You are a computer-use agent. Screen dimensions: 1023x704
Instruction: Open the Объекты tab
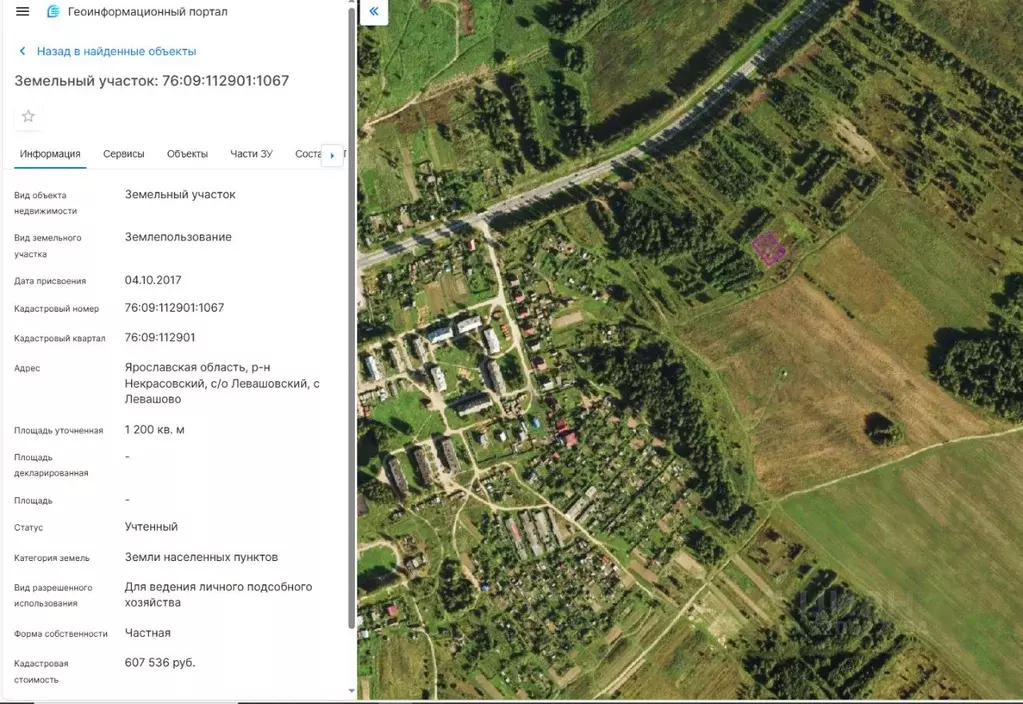click(x=187, y=154)
